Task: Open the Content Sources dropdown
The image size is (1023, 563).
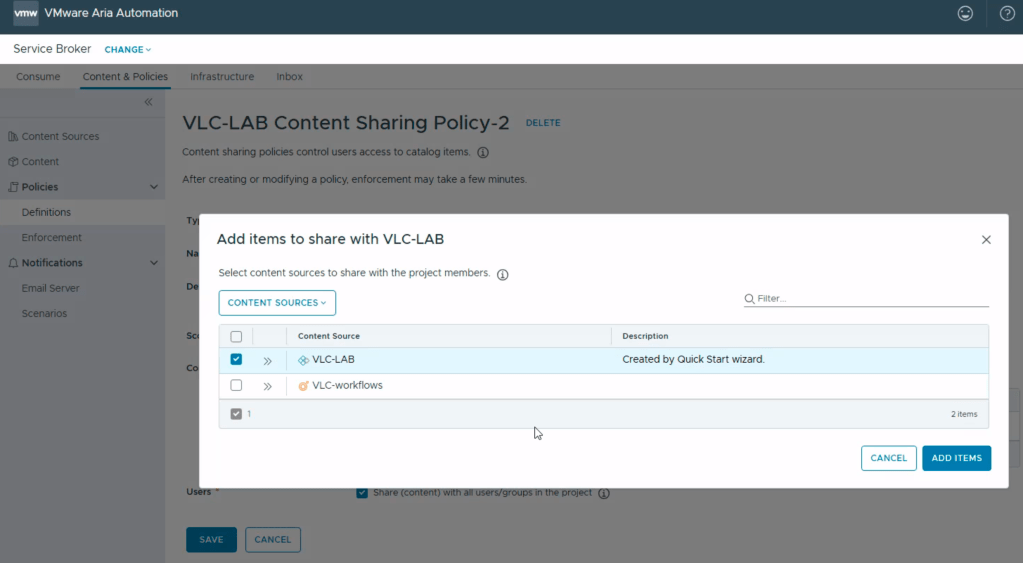Action: tap(277, 303)
